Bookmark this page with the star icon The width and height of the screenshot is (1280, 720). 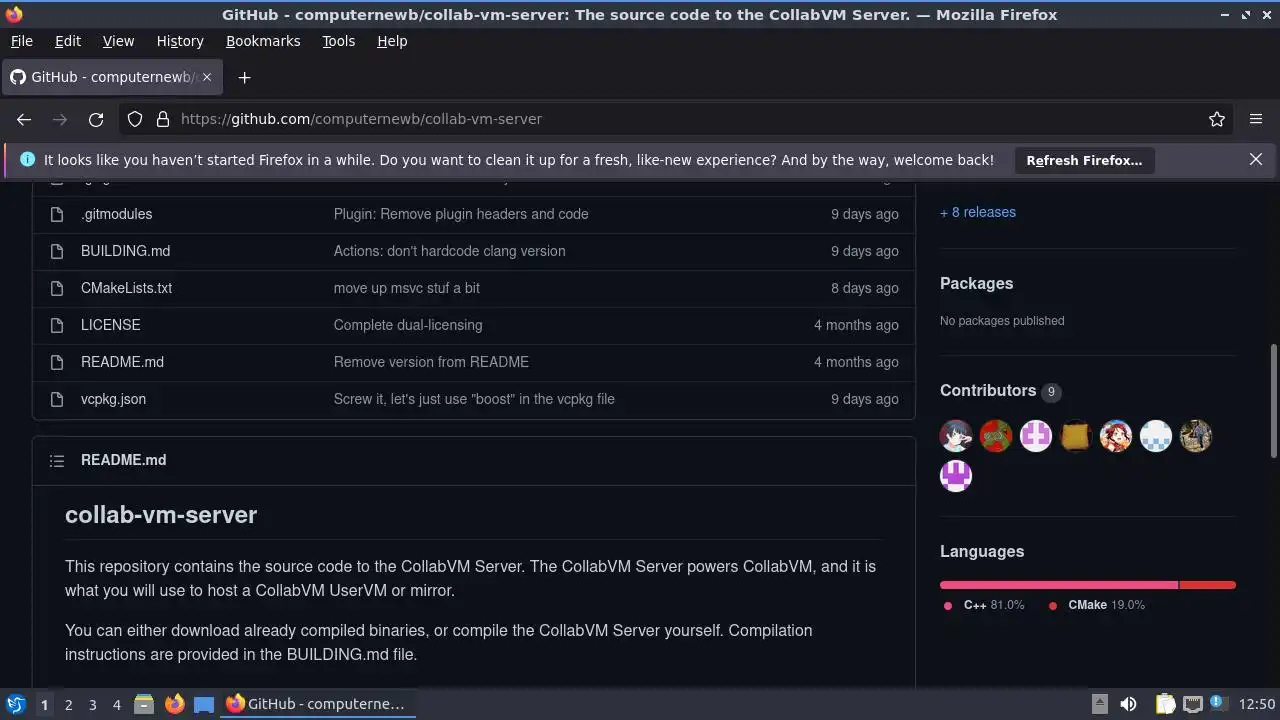(1217, 119)
